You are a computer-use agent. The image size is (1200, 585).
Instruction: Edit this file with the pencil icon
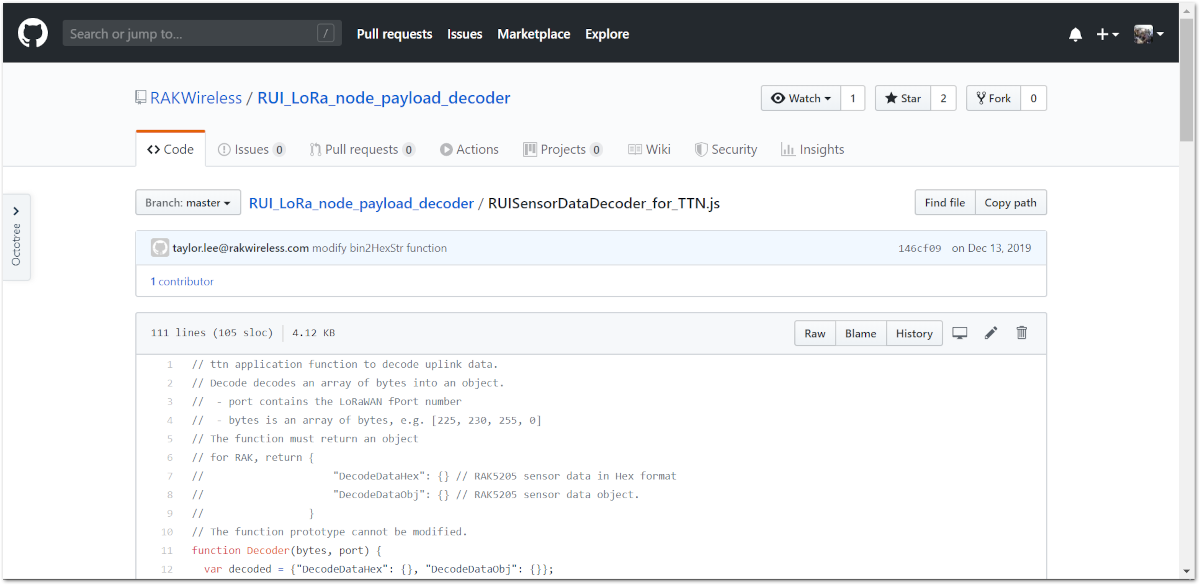pos(991,333)
